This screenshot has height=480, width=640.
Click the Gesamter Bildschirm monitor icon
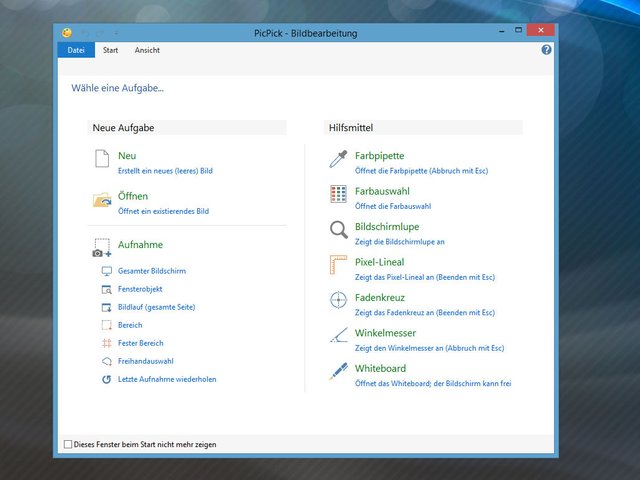[107, 271]
